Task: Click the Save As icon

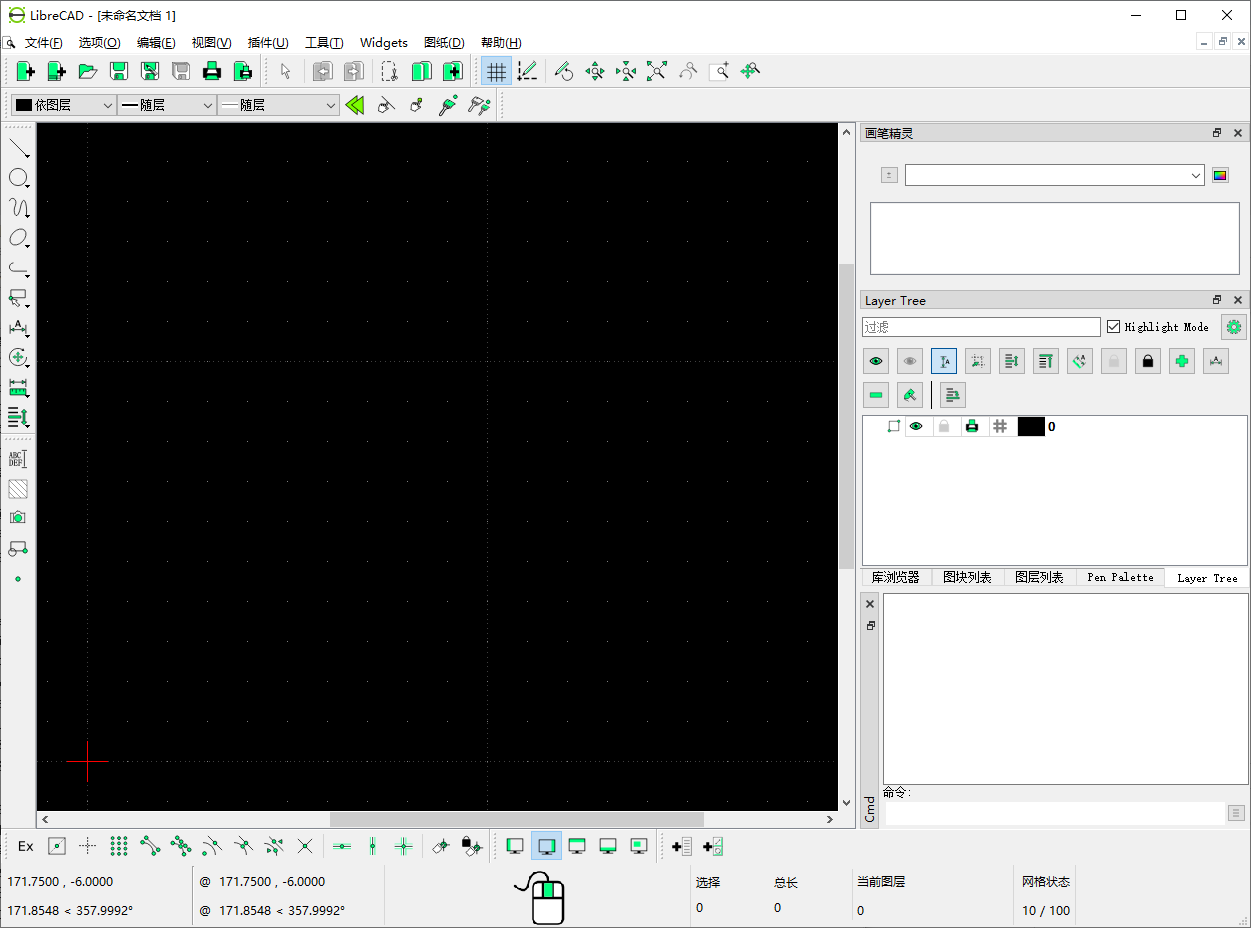Action: coord(150,71)
